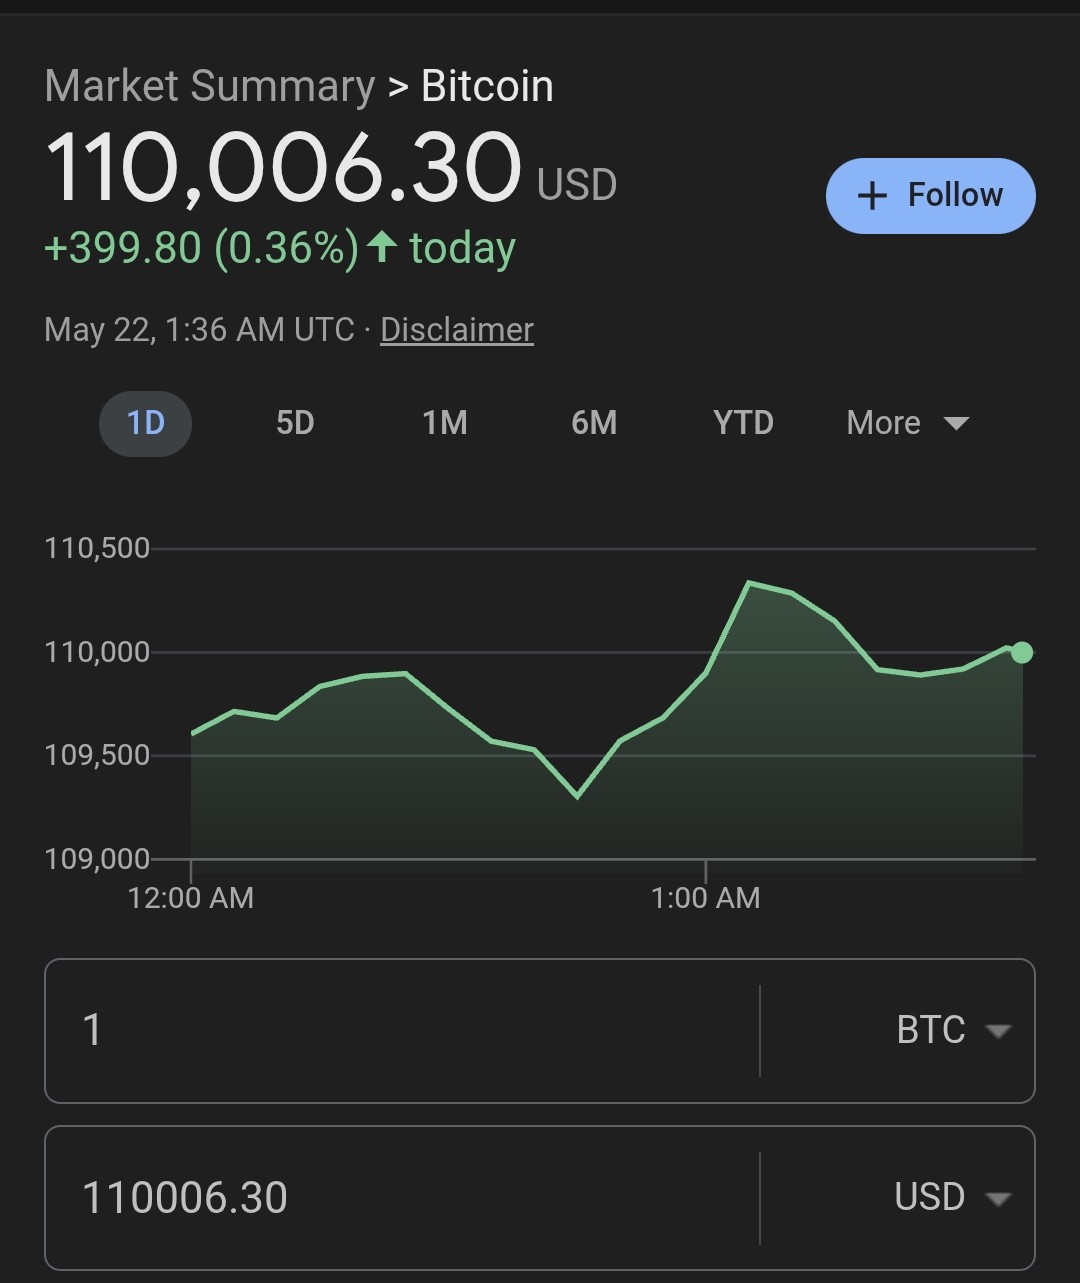Show the 6M price chart
Screen dimensions: 1080x1283
(x=594, y=423)
